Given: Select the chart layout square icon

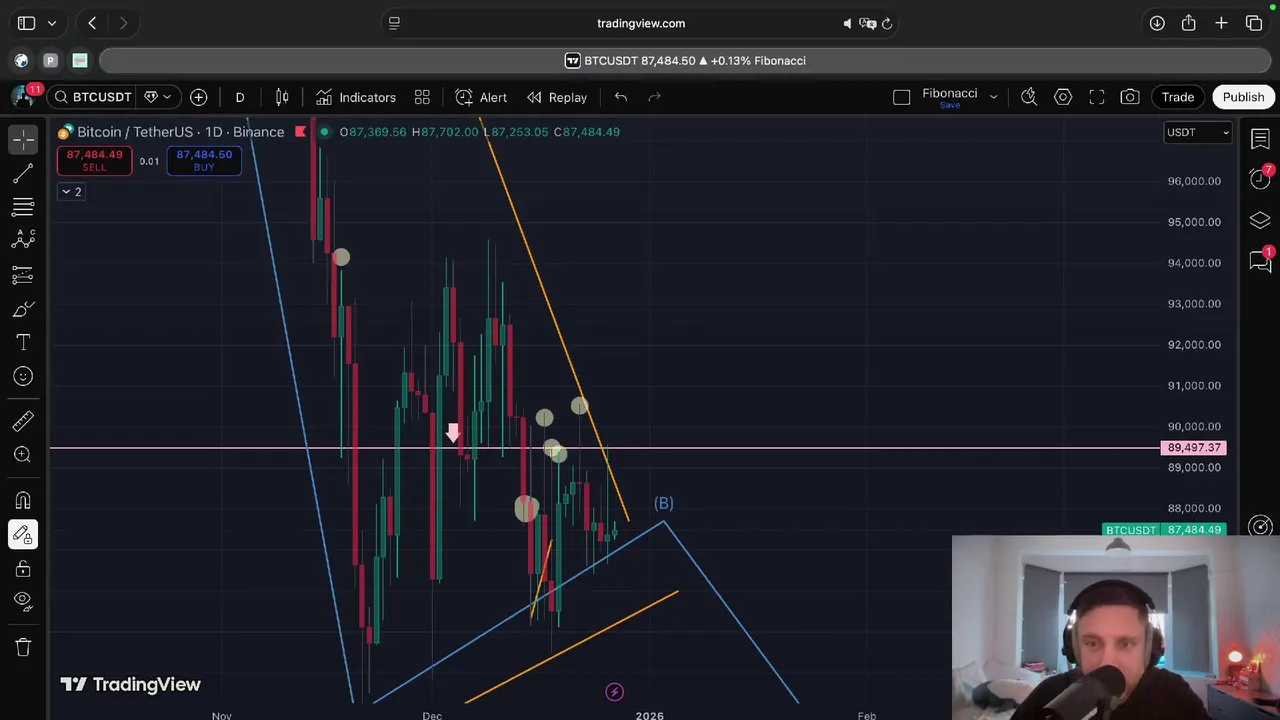Looking at the screenshot, I should tap(901, 97).
